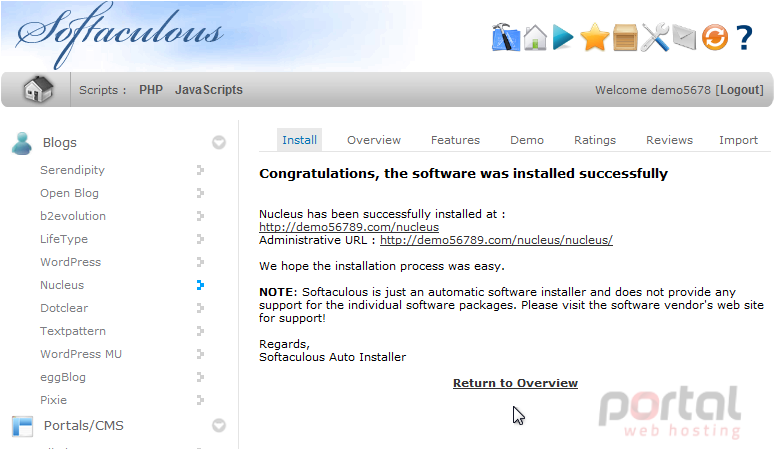Click the Softaculous logo
The image size is (776, 450).
coord(120,34)
